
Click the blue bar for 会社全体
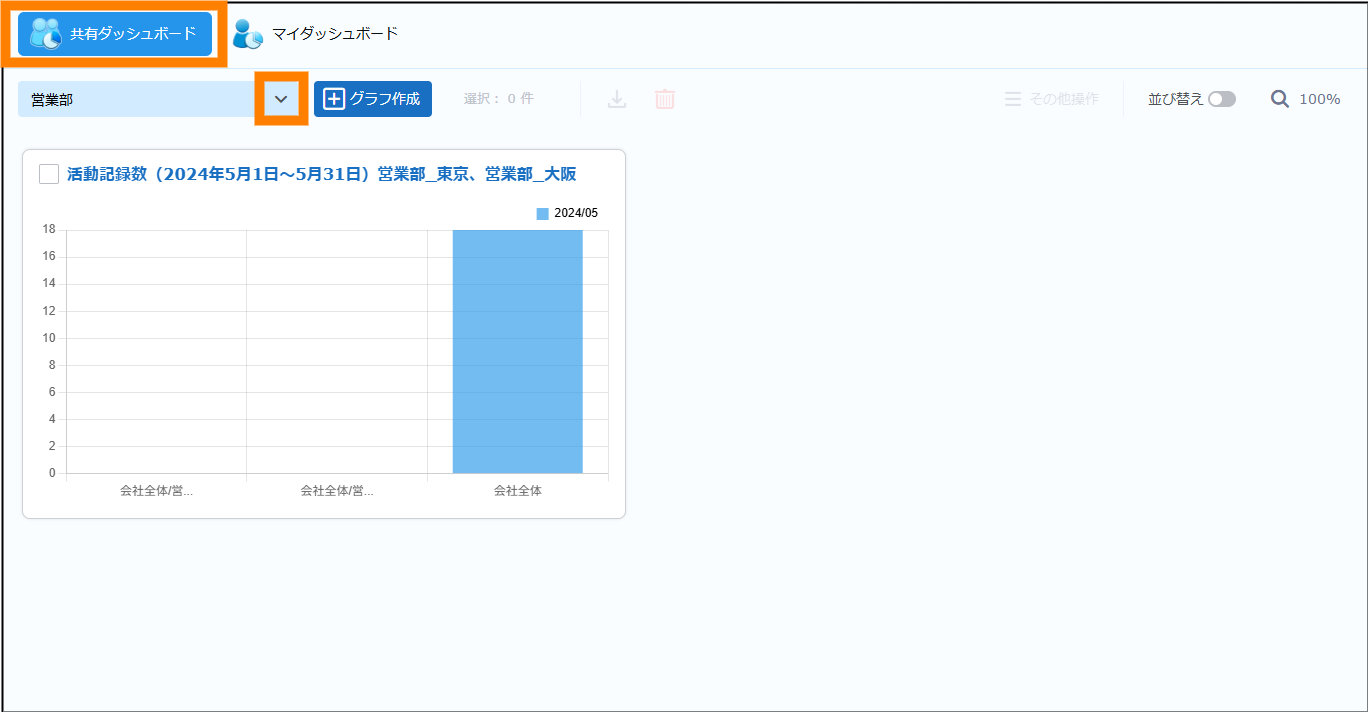[517, 351]
